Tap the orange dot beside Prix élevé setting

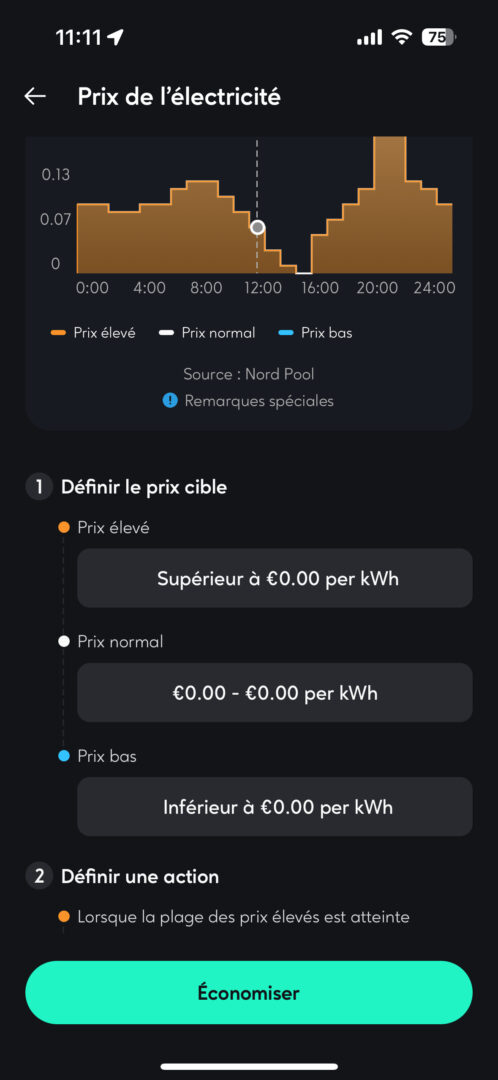64,528
